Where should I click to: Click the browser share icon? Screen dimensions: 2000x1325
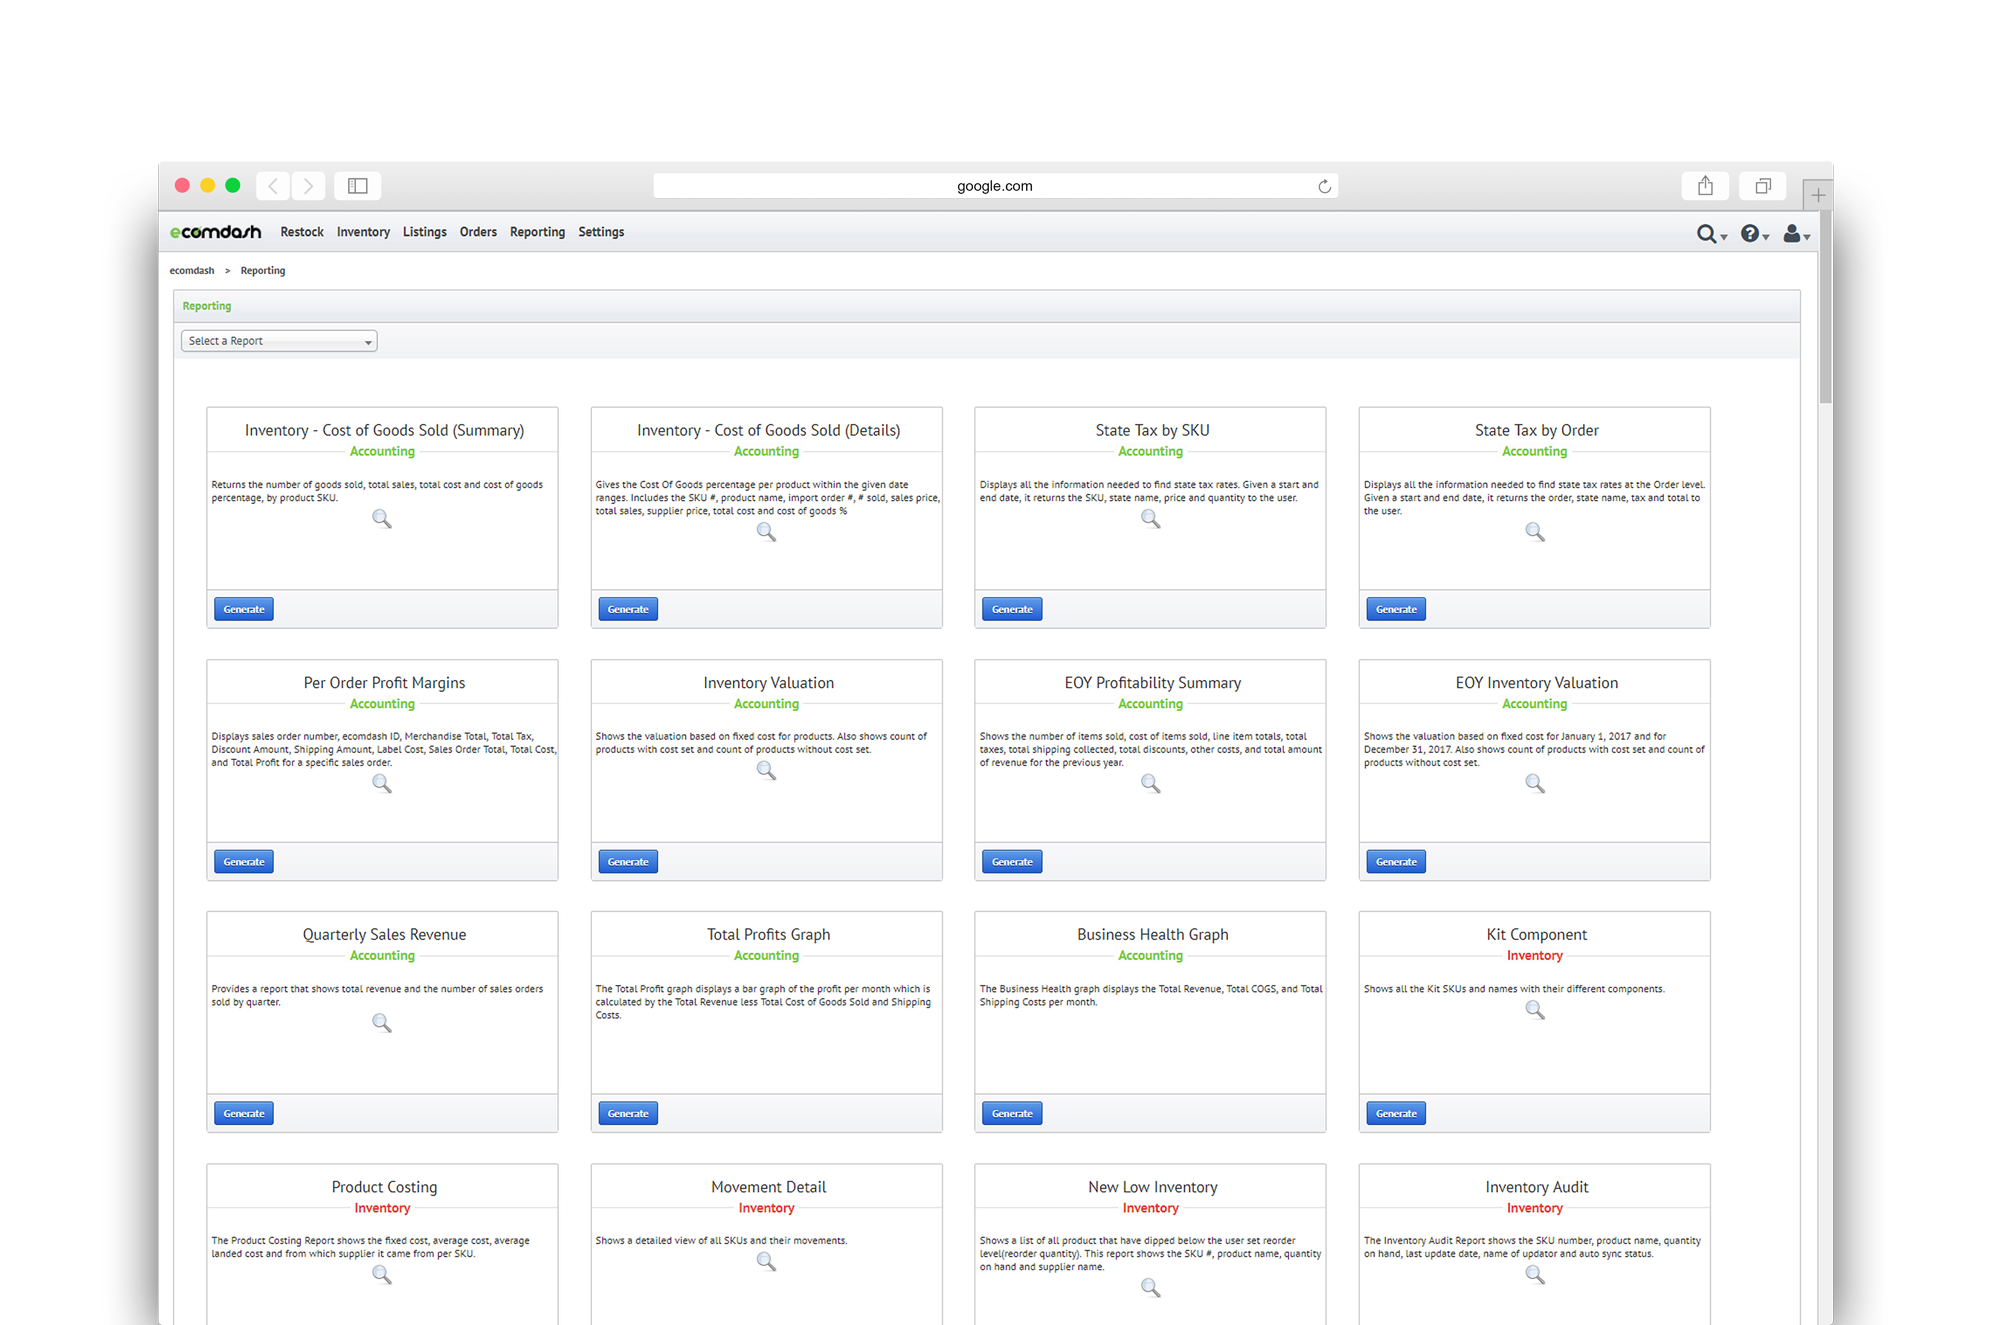pos(1705,186)
